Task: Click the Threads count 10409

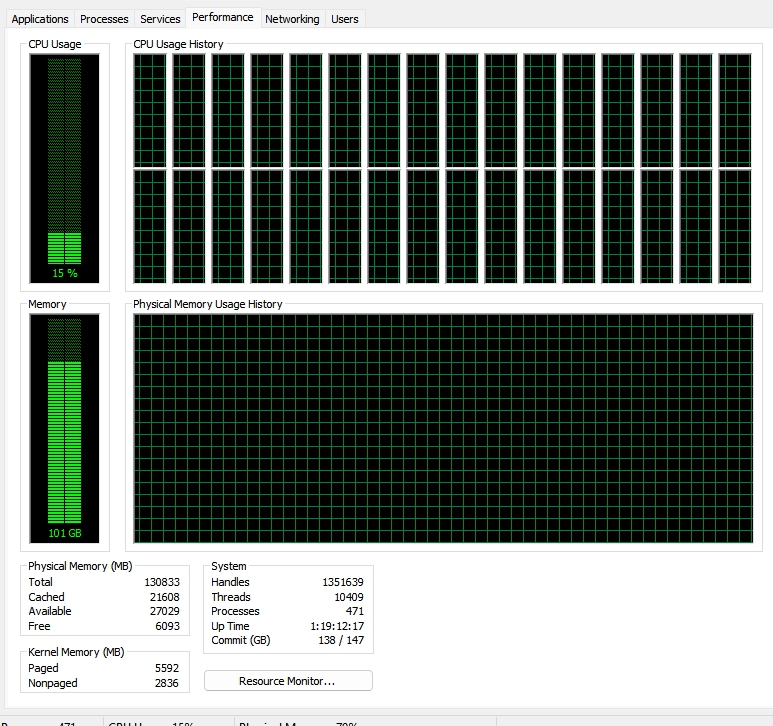Action: pyautogui.click(x=349, y=597)
